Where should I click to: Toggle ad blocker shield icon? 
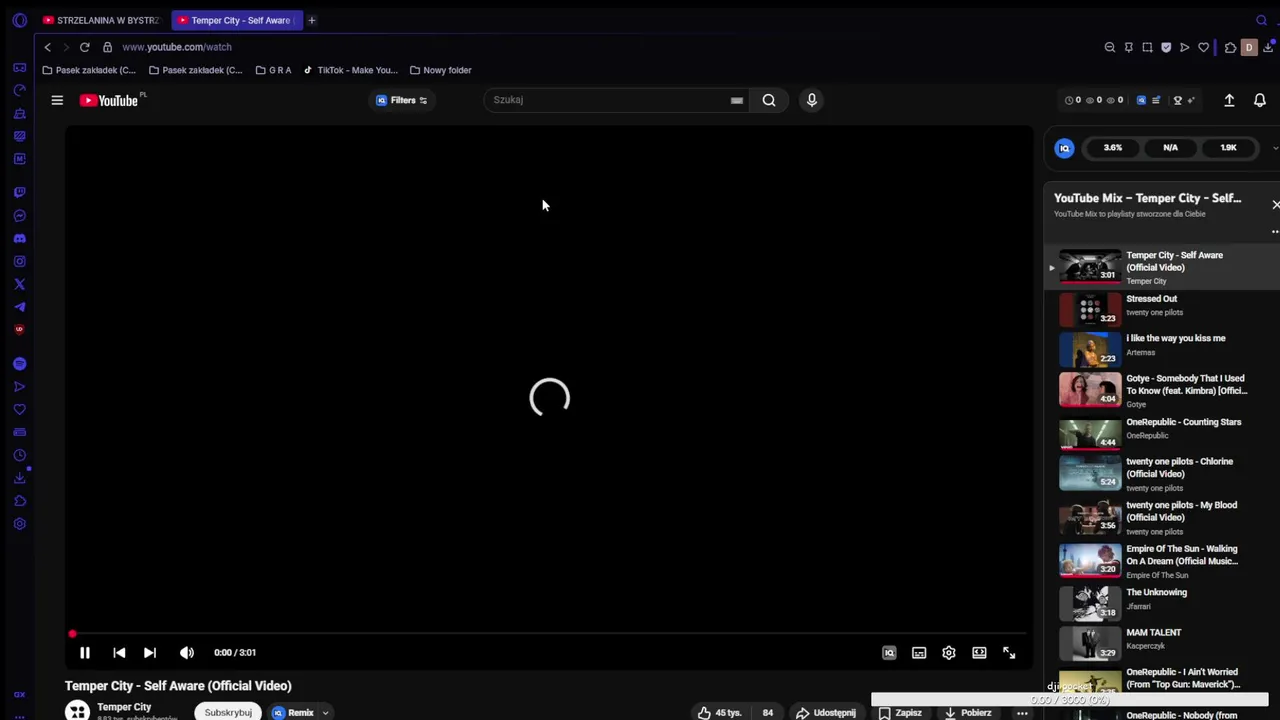(1166, 47)
